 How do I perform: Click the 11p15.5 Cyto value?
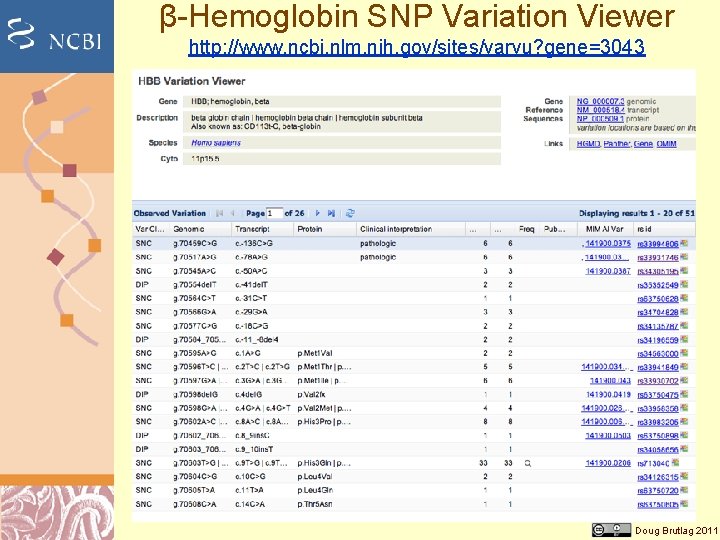tap(205, 159)
